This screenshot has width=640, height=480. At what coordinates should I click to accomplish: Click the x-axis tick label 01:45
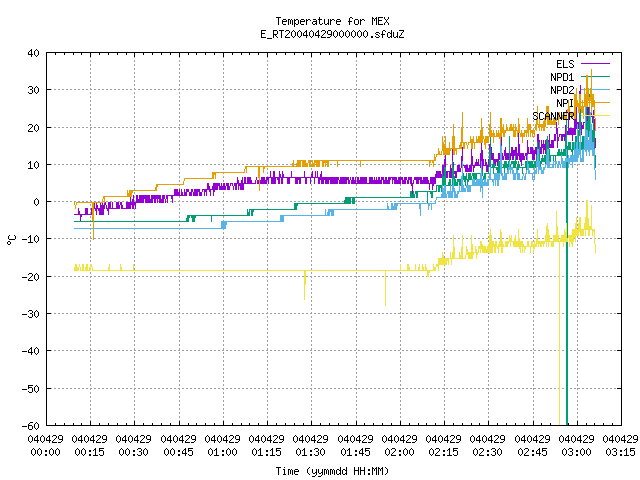click(356, 452)
